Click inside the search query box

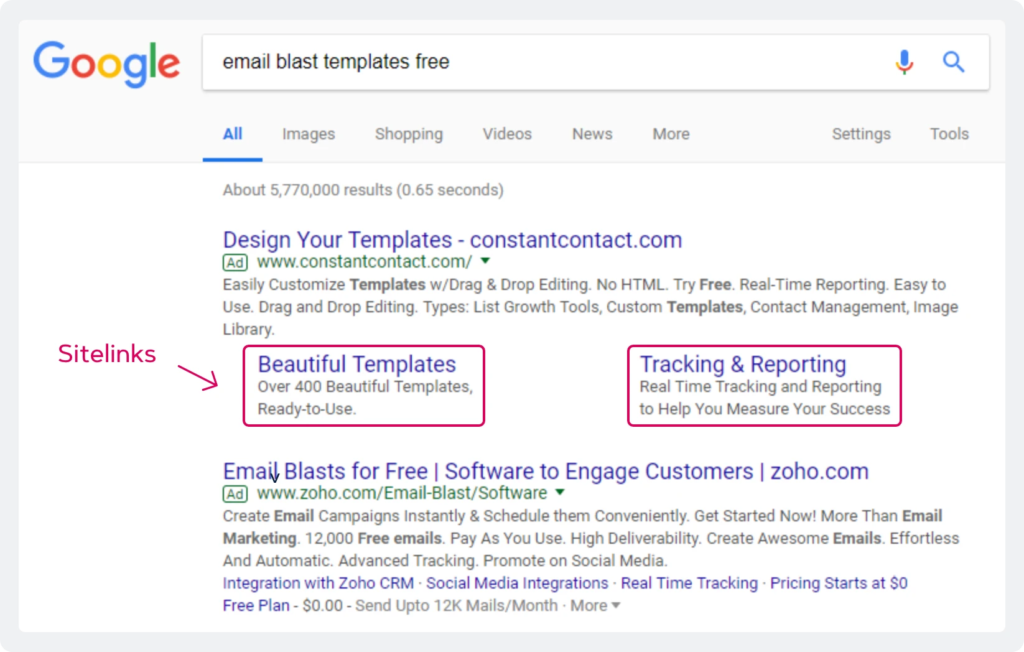coord(450,61)
